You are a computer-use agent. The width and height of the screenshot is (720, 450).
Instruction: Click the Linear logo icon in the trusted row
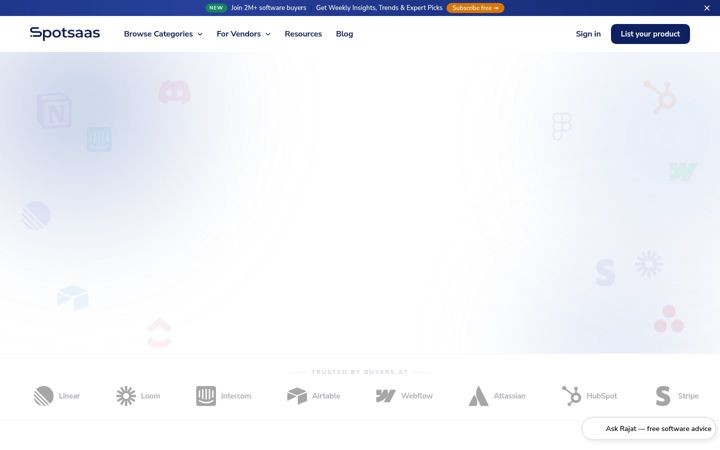click(x=44, y=396)
